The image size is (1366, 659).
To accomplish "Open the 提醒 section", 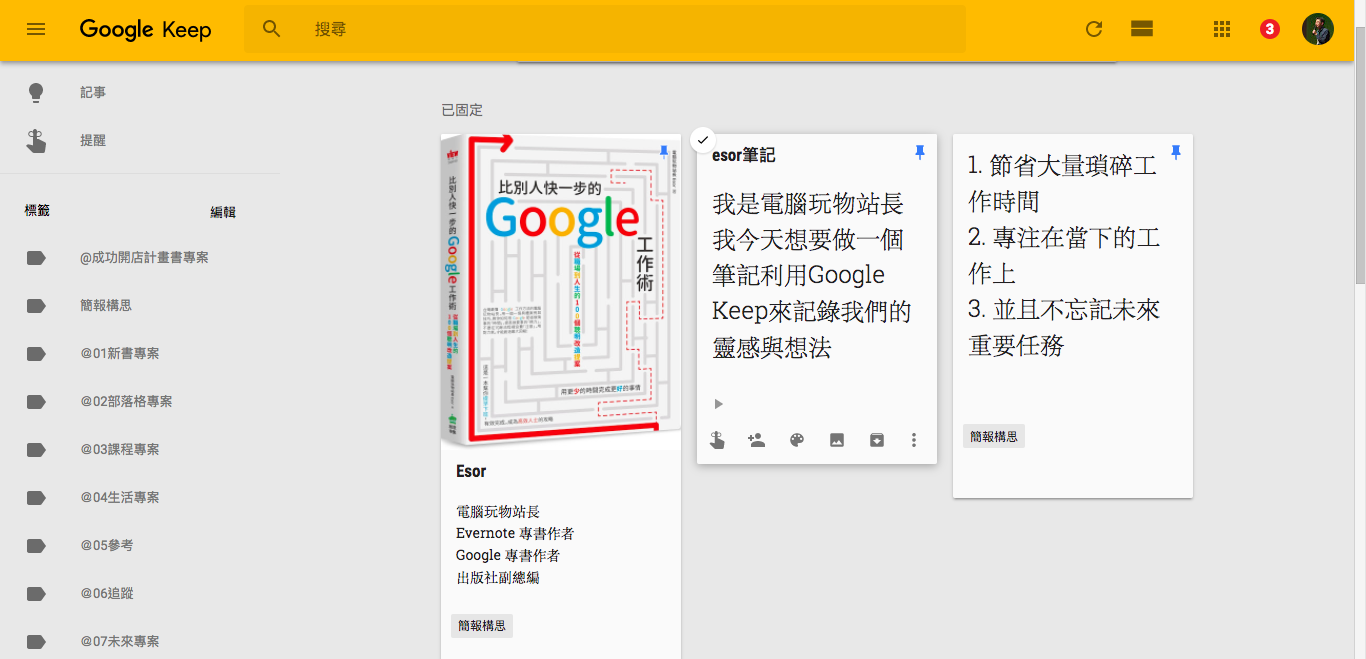I will click(93, 141).
